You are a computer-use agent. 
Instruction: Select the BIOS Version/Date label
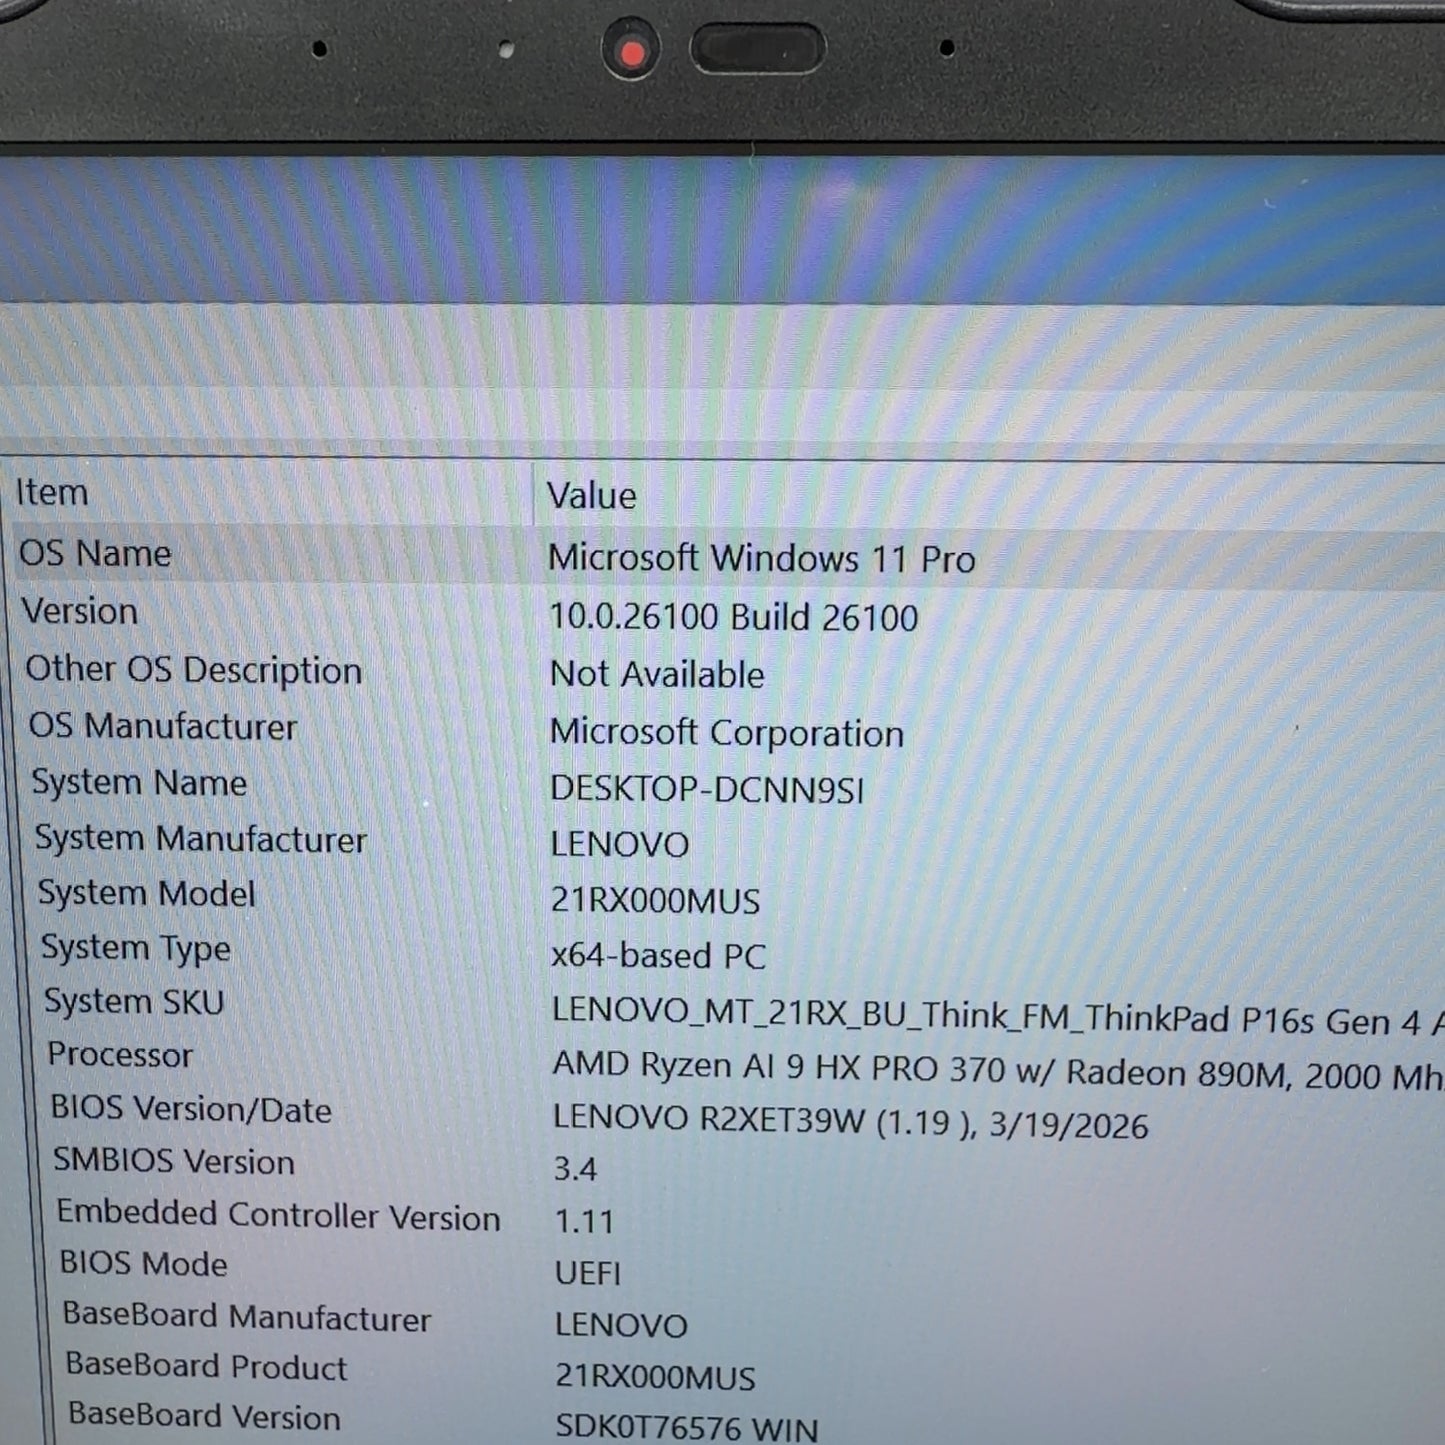191,1108
